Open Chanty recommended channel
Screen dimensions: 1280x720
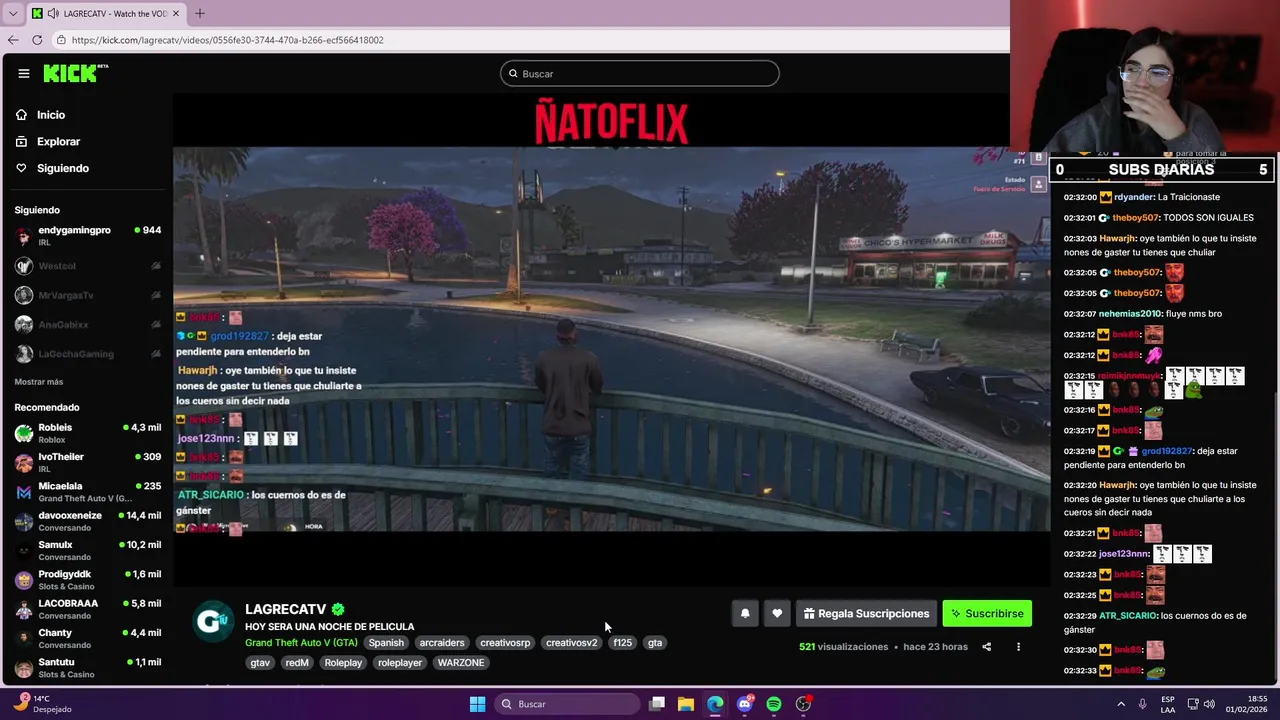coord(88,638)
